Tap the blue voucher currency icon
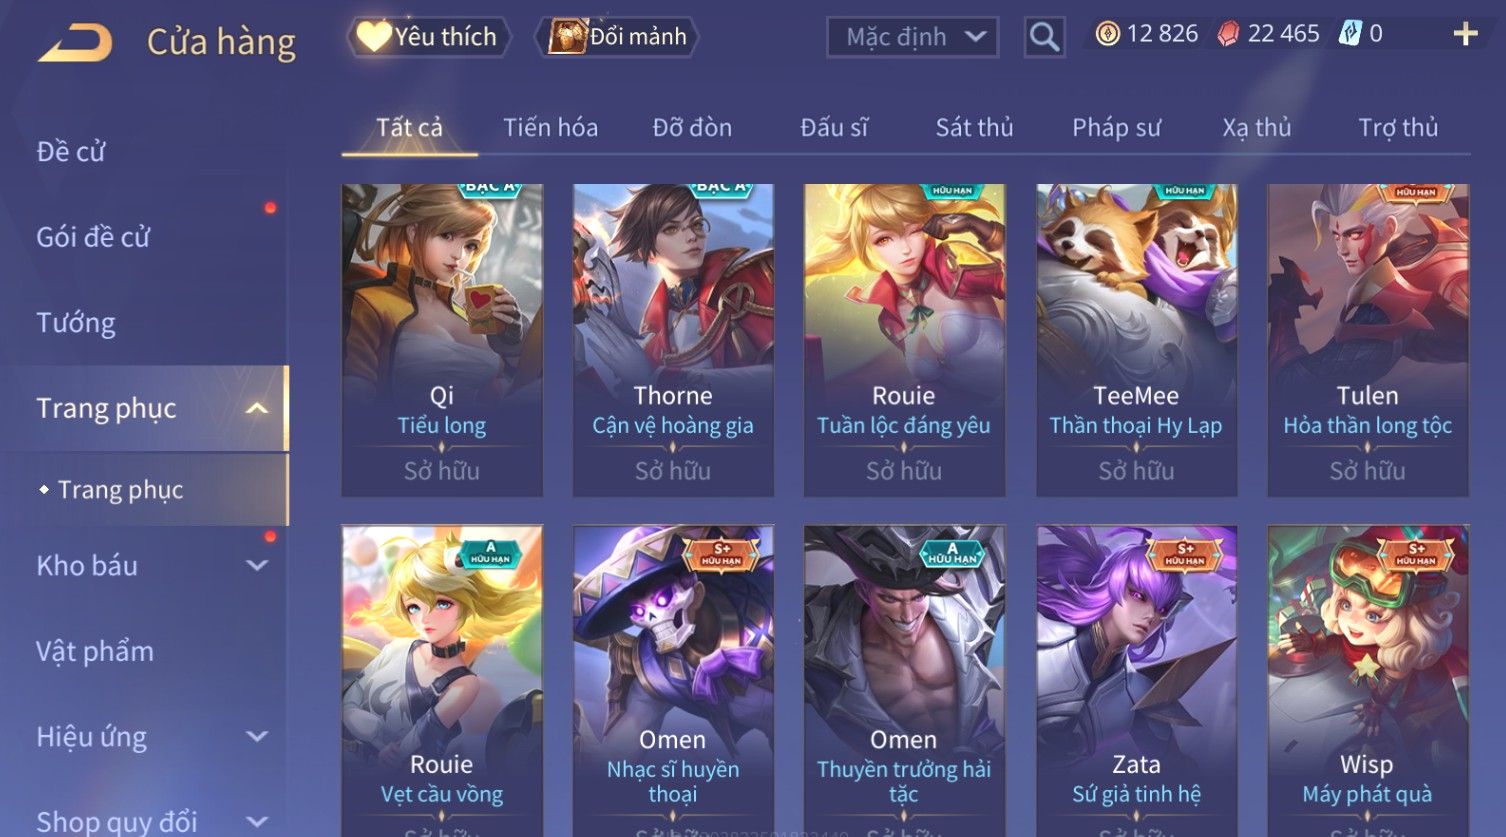Image resolution: width=1506 pixels, height=837 pixels. coord(1350,34)
